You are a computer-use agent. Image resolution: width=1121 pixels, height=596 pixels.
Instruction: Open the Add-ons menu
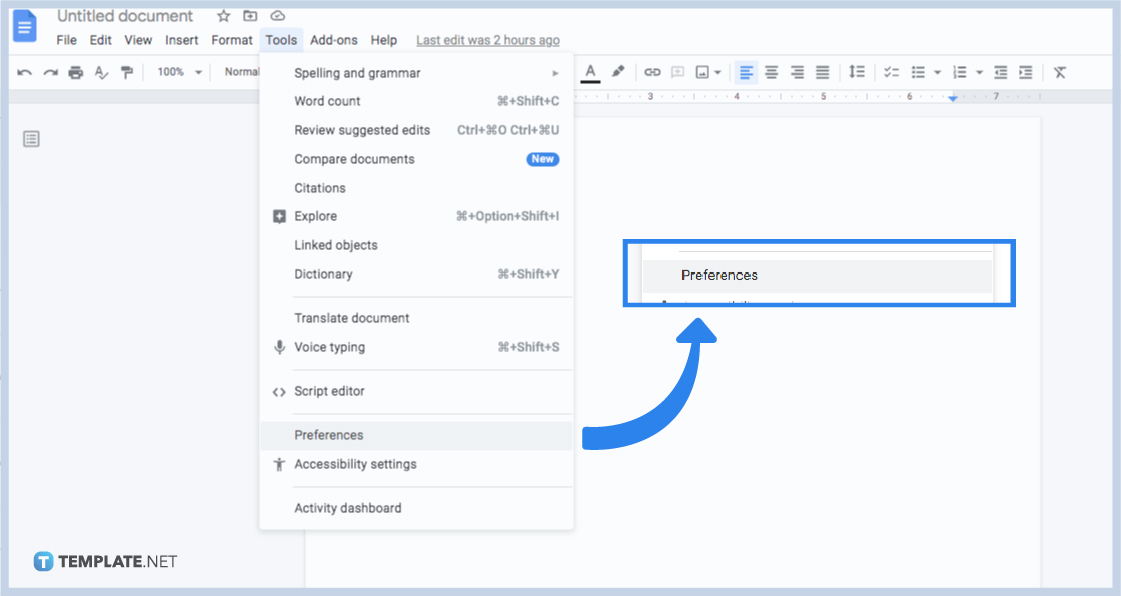pos(333,40)
